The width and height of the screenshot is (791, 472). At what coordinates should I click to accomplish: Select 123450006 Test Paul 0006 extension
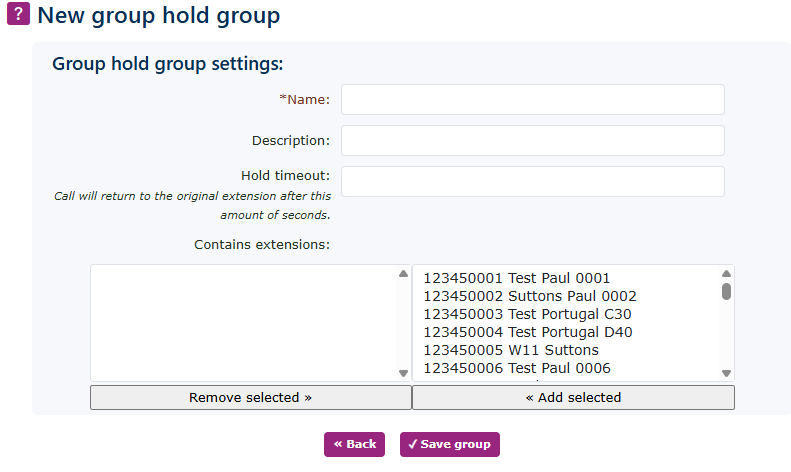click(516, 368)
